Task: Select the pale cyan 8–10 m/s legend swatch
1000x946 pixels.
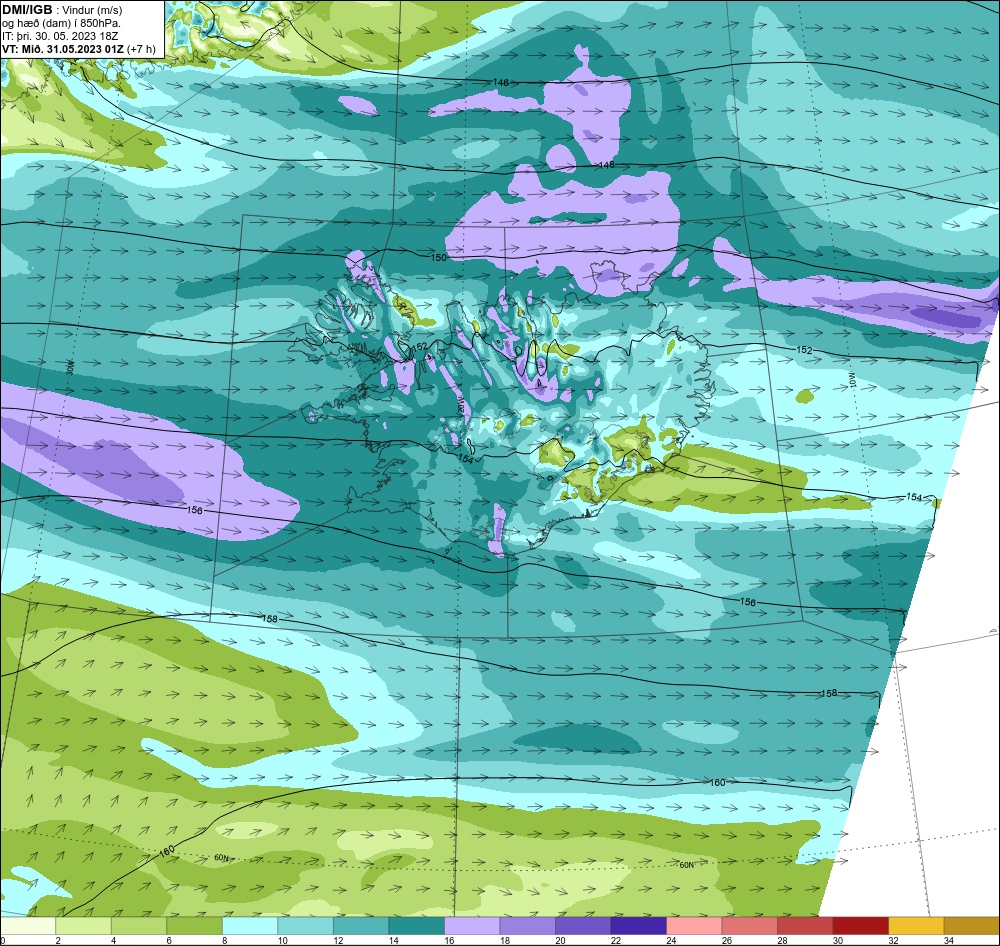Action: pyautogui.click(x=250, y=926)
